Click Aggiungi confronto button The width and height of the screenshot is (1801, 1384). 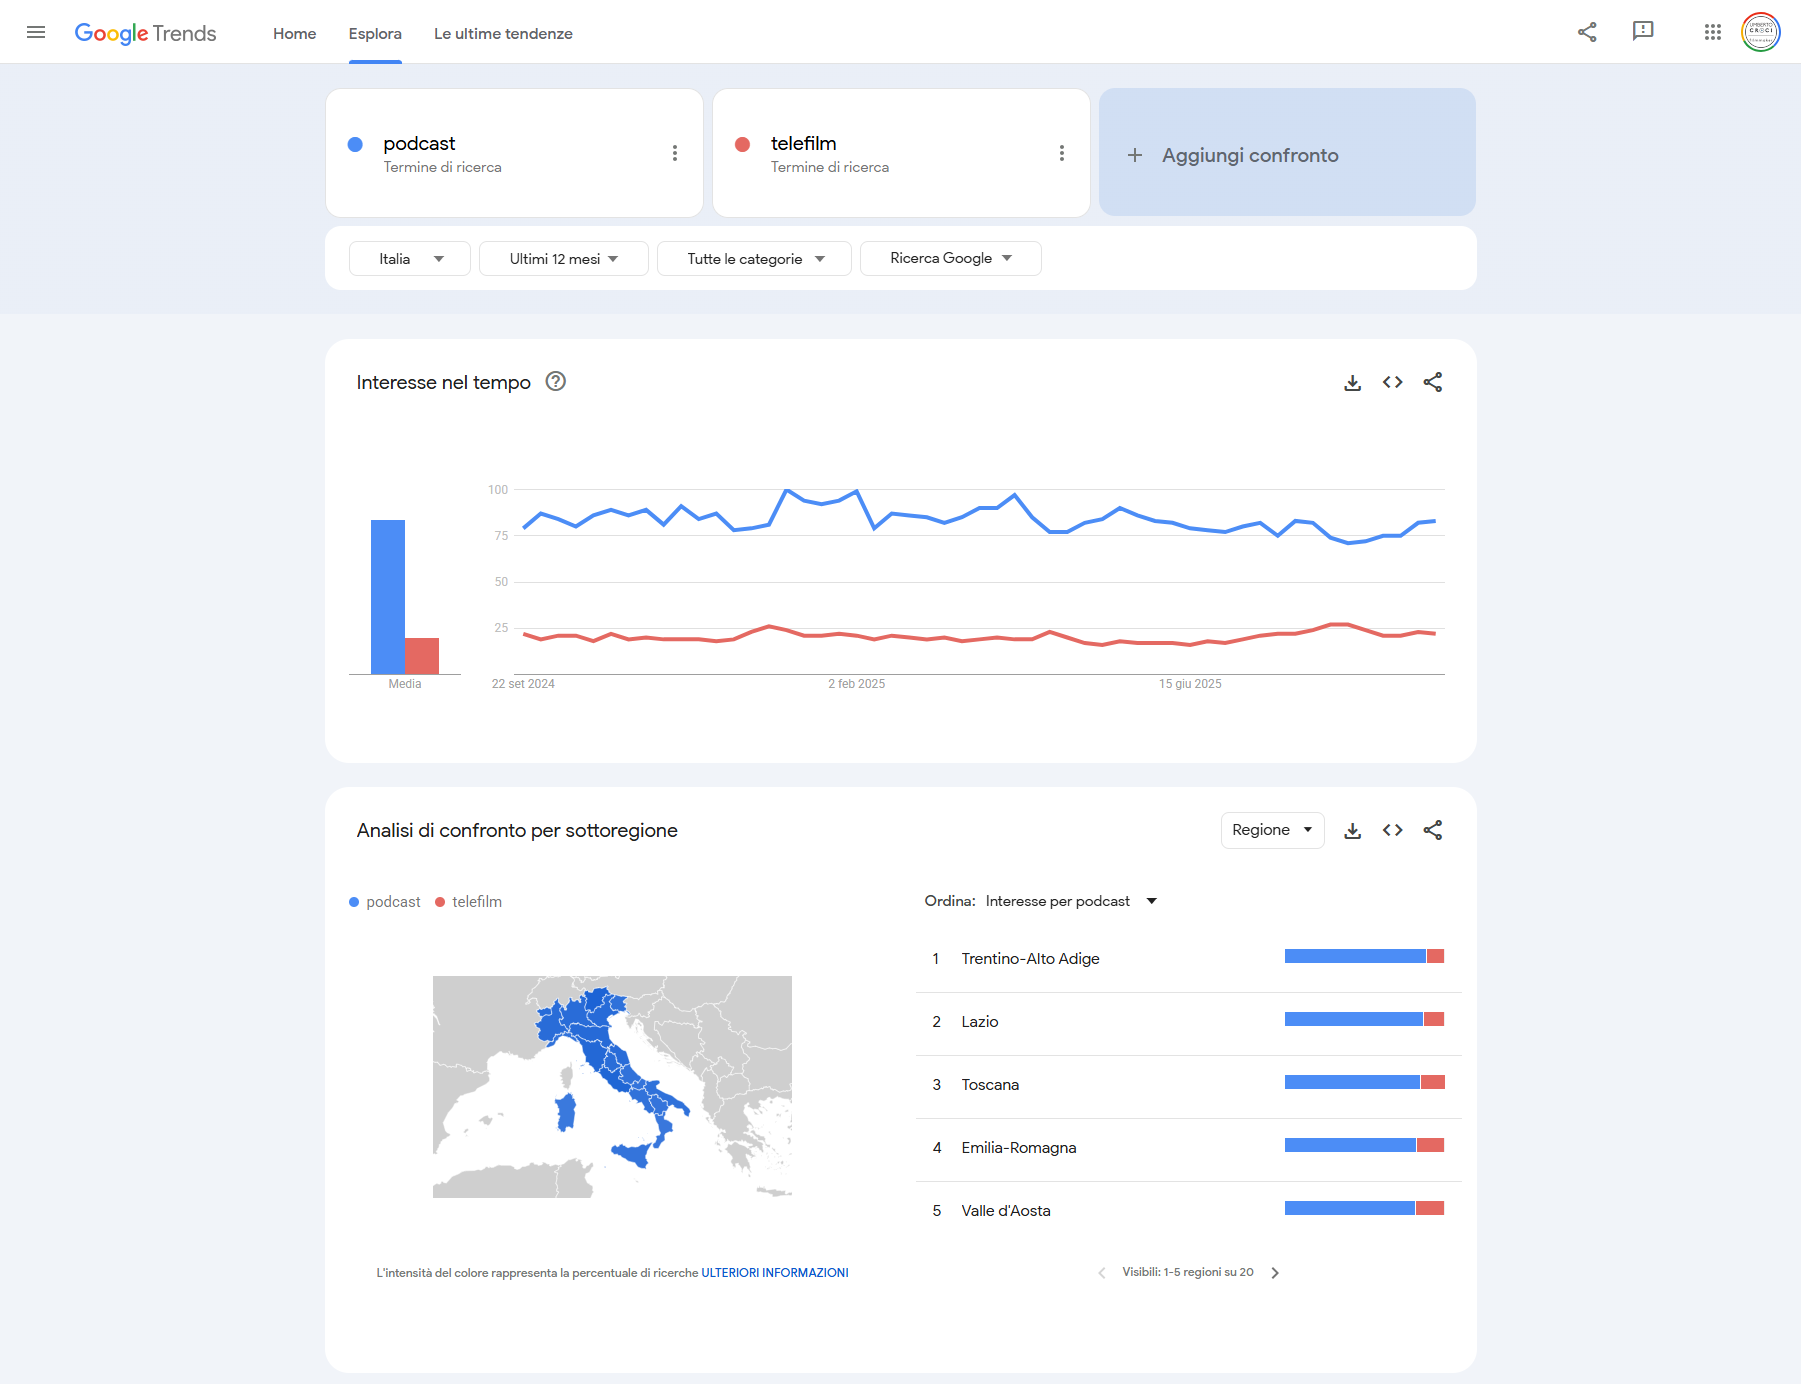(1287, 154)
